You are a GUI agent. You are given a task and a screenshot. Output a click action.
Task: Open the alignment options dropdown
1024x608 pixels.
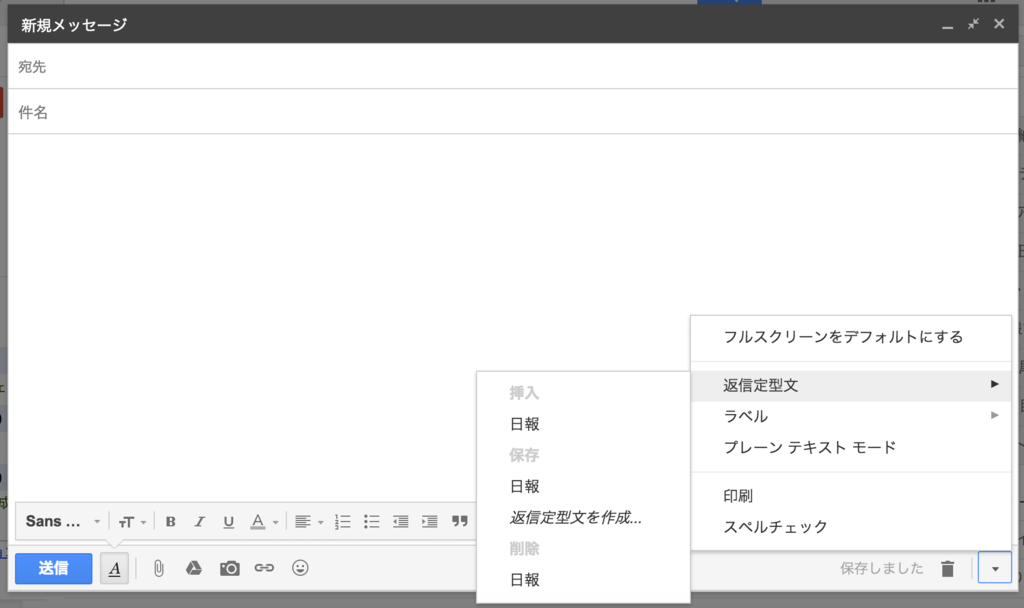[307, 521]
